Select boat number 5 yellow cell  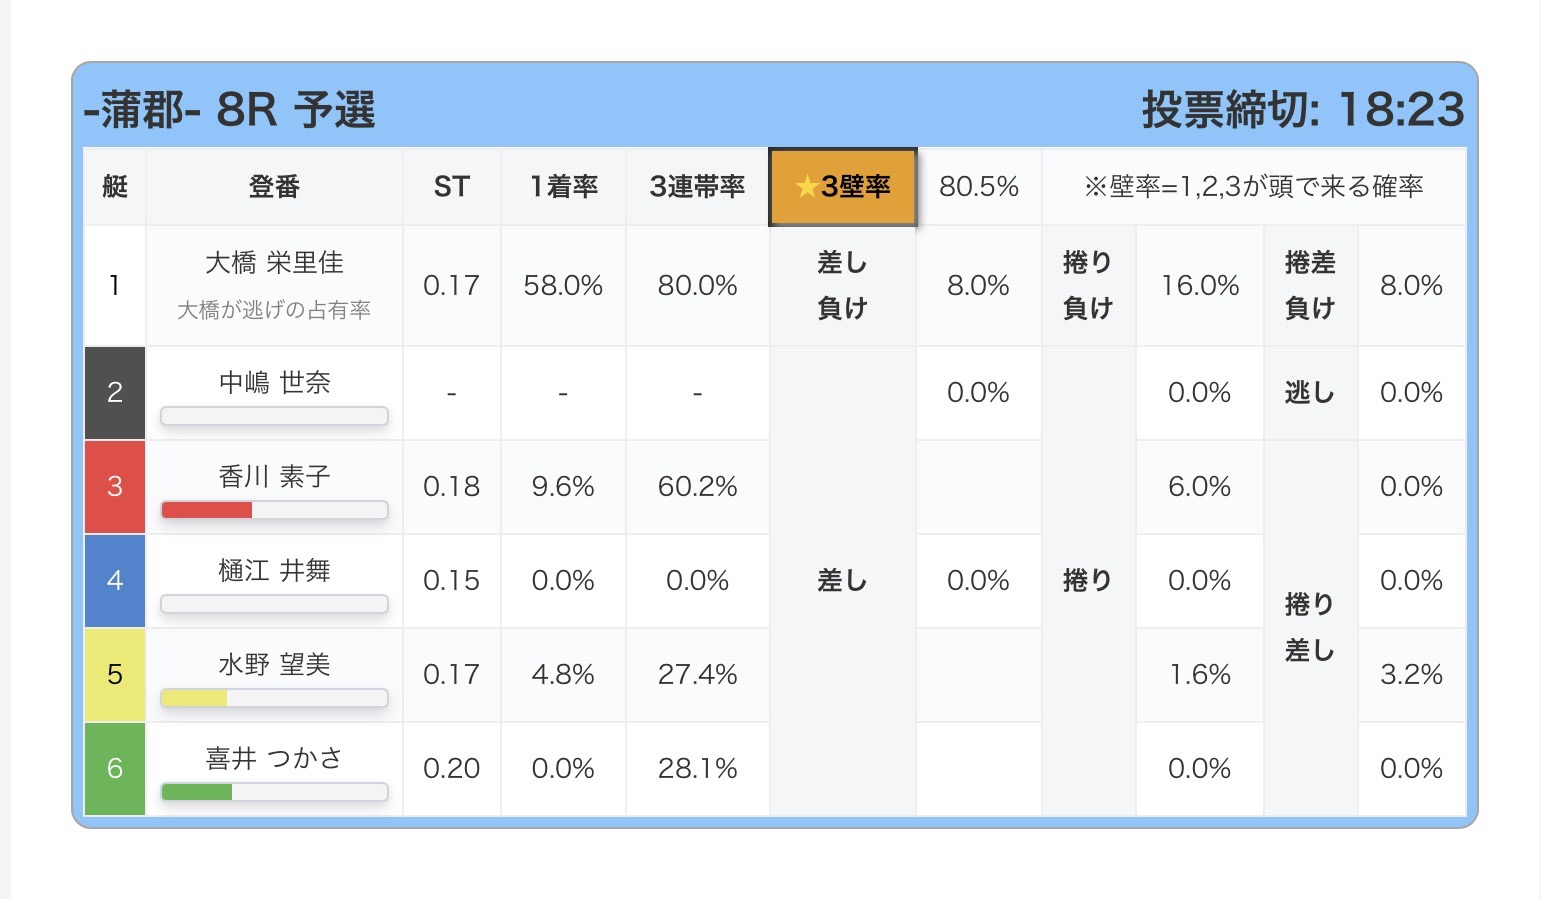pos(115,675)
